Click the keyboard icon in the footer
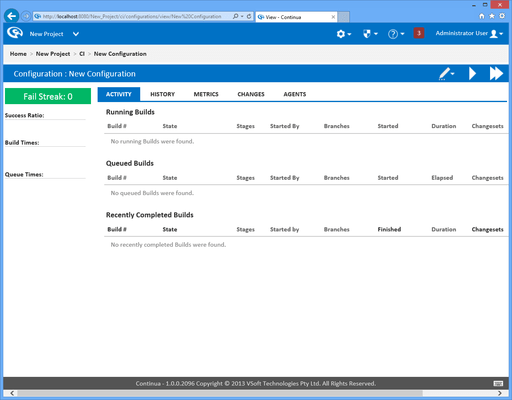This screenshot has height=400, width=512. pyautogui.click(x=498, y=383)
